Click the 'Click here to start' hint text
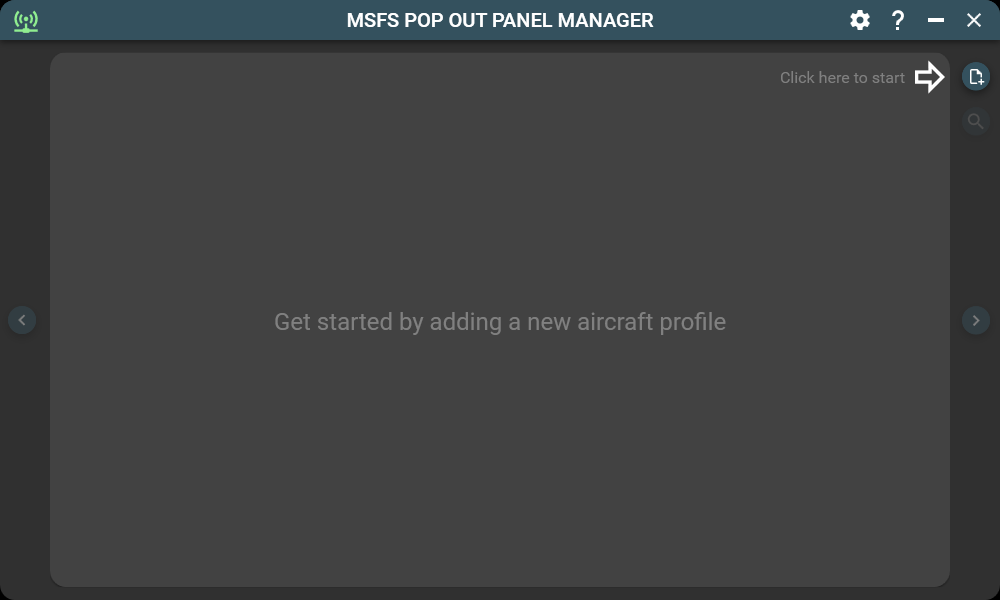The height and width of the screenshot is (600, 1000). [842, 78]
